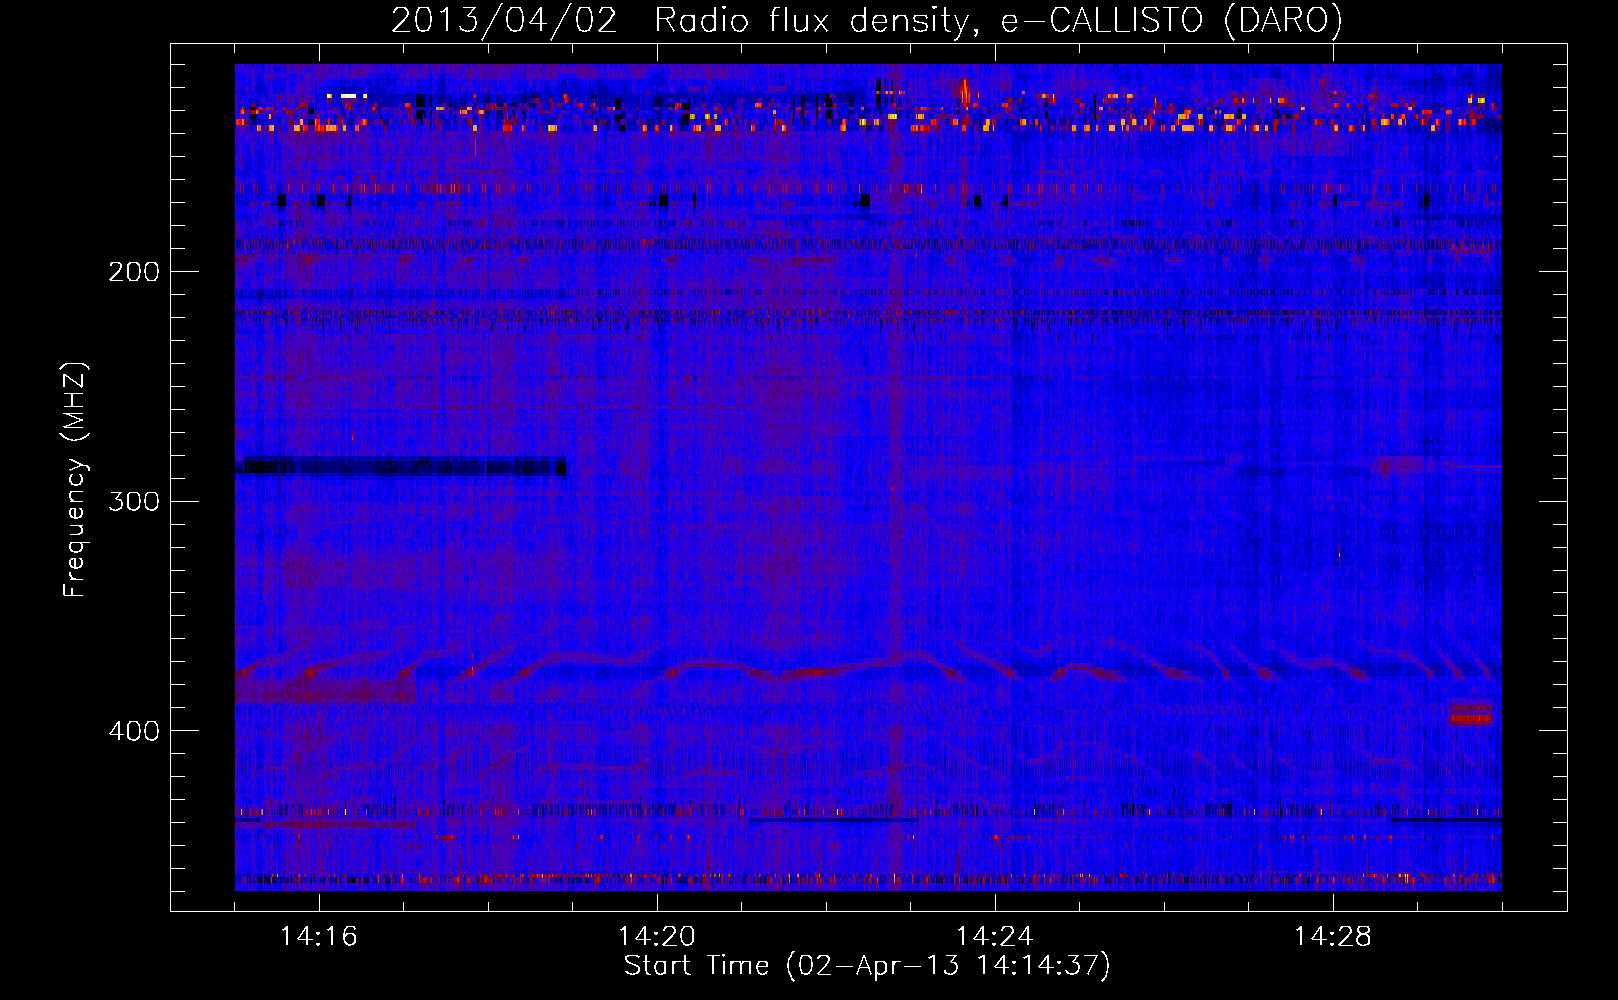The width and height of the screenshot is (1618, 1000).
Task: Click the "Start Time (02-Apr-13 14:14:37)" label
Action: [x=867, y=966]
